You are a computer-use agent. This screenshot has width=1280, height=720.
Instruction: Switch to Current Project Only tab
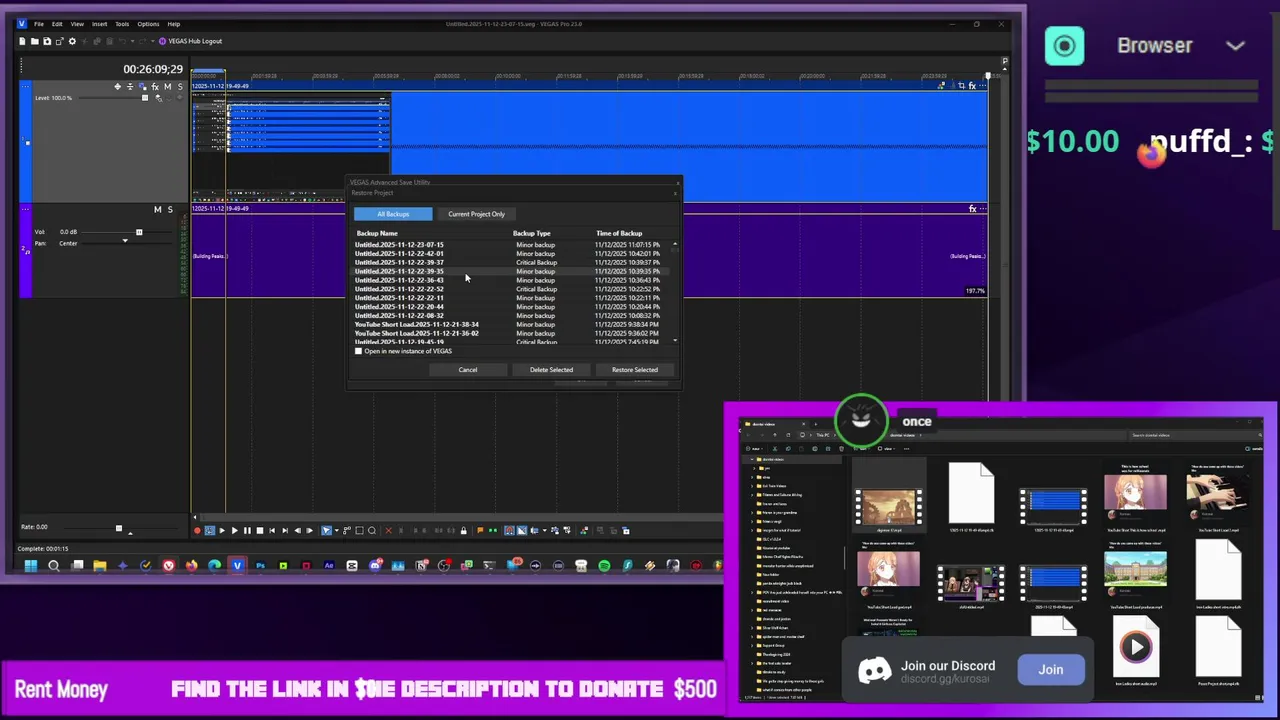(476, 214)
